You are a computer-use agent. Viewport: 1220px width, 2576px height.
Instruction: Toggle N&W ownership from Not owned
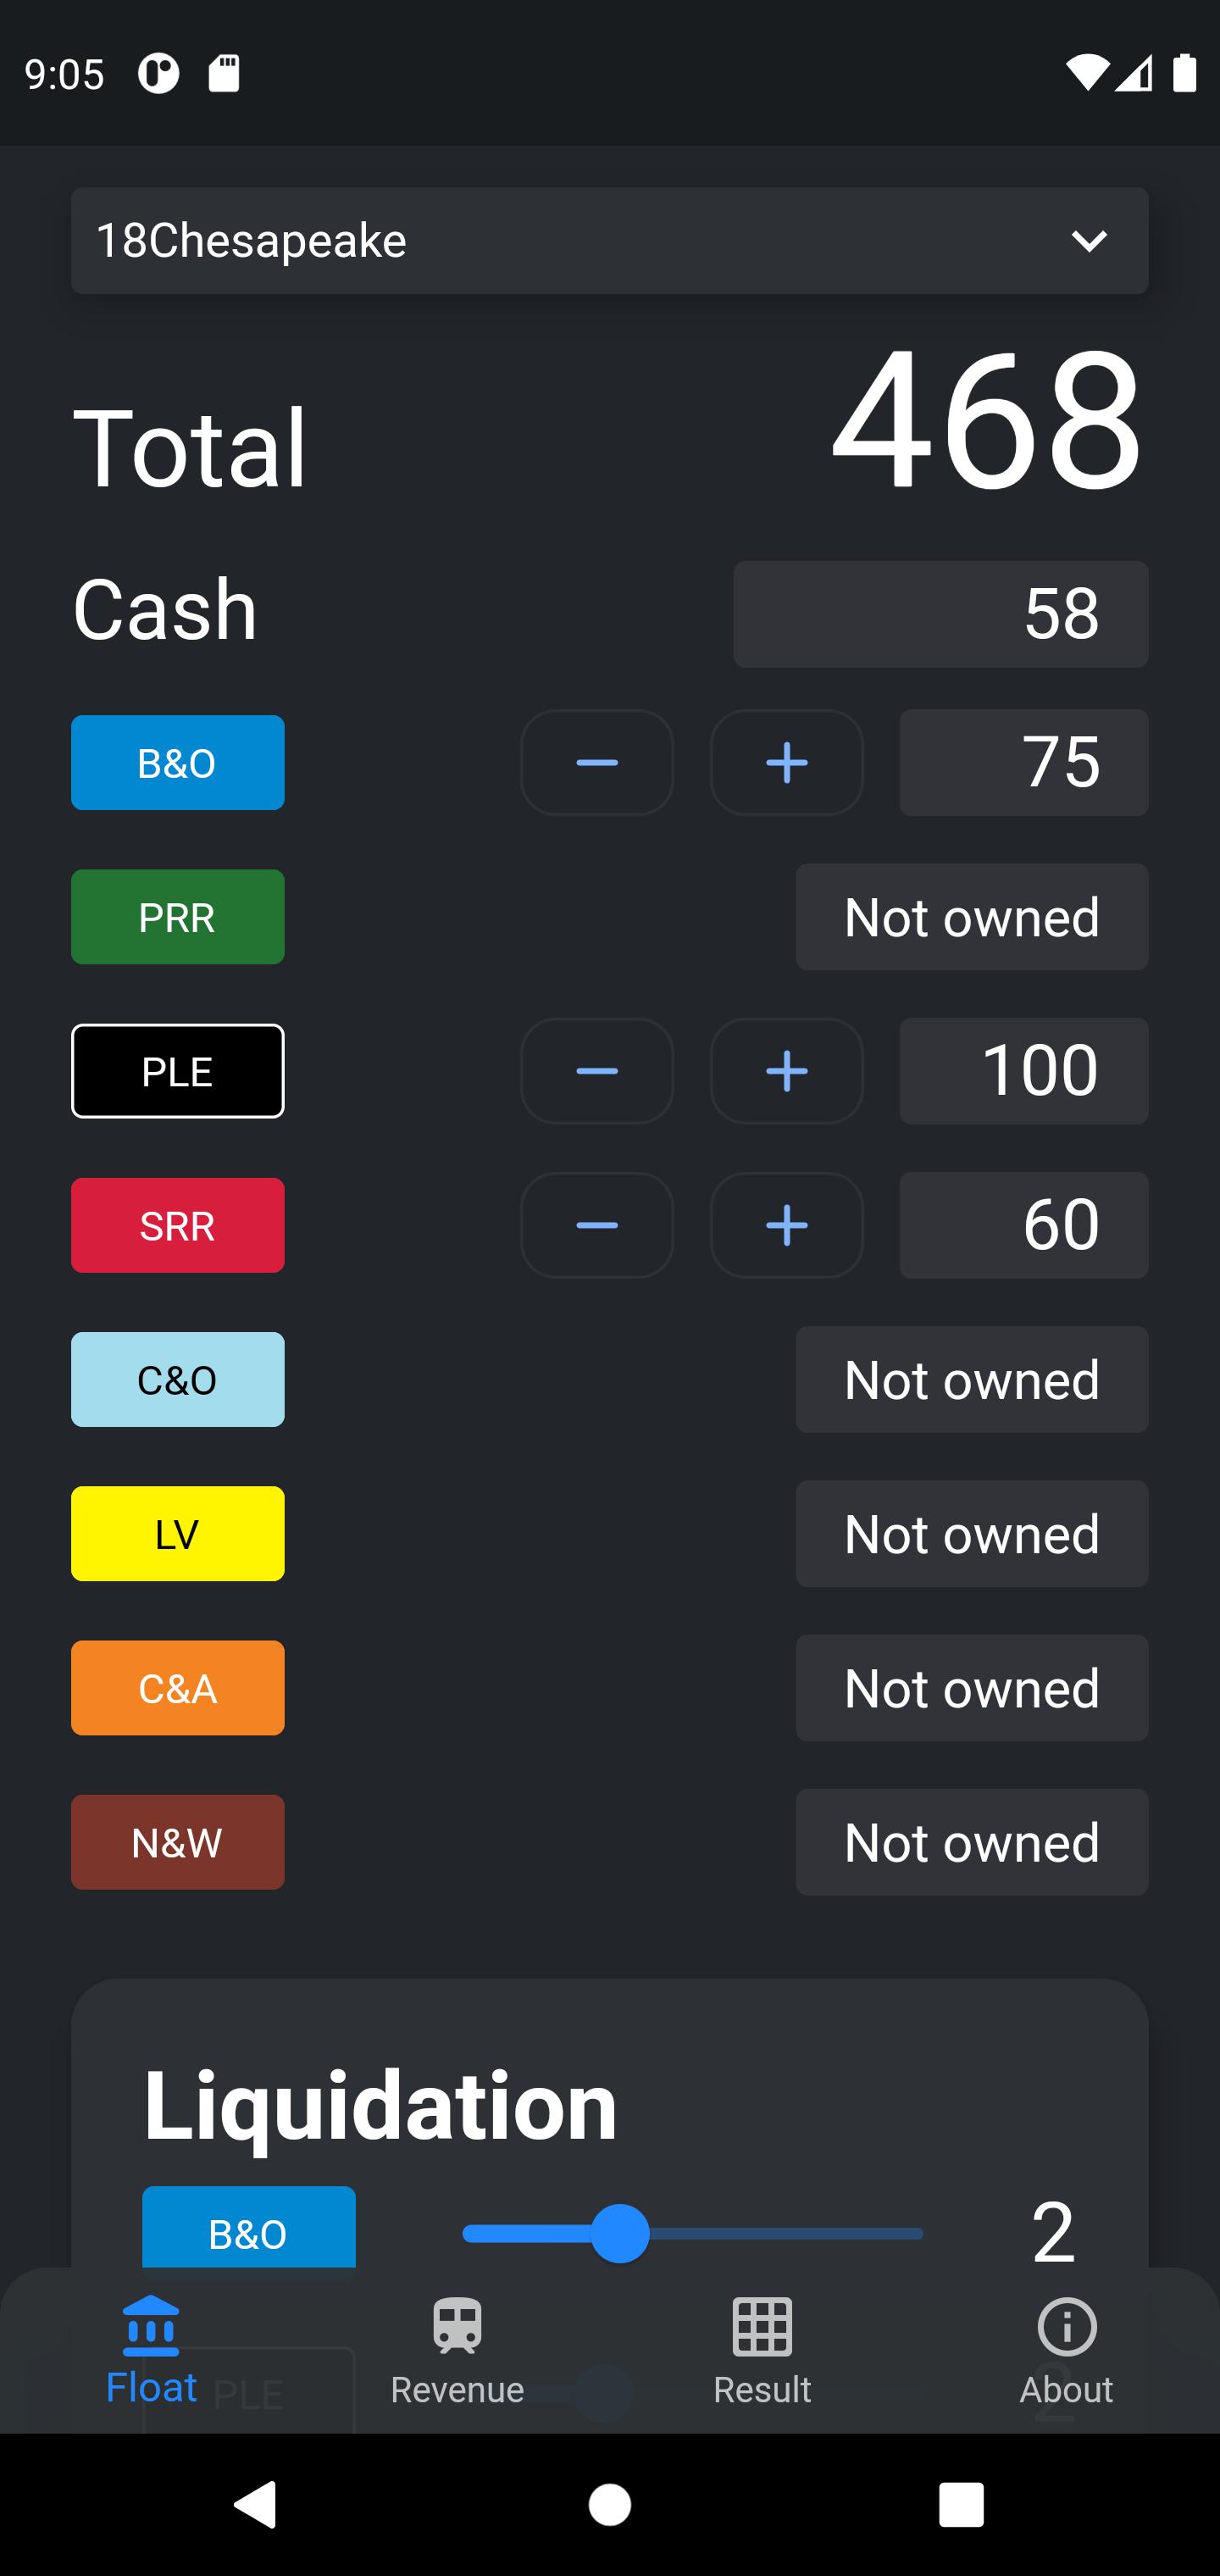coord(972,1842)
